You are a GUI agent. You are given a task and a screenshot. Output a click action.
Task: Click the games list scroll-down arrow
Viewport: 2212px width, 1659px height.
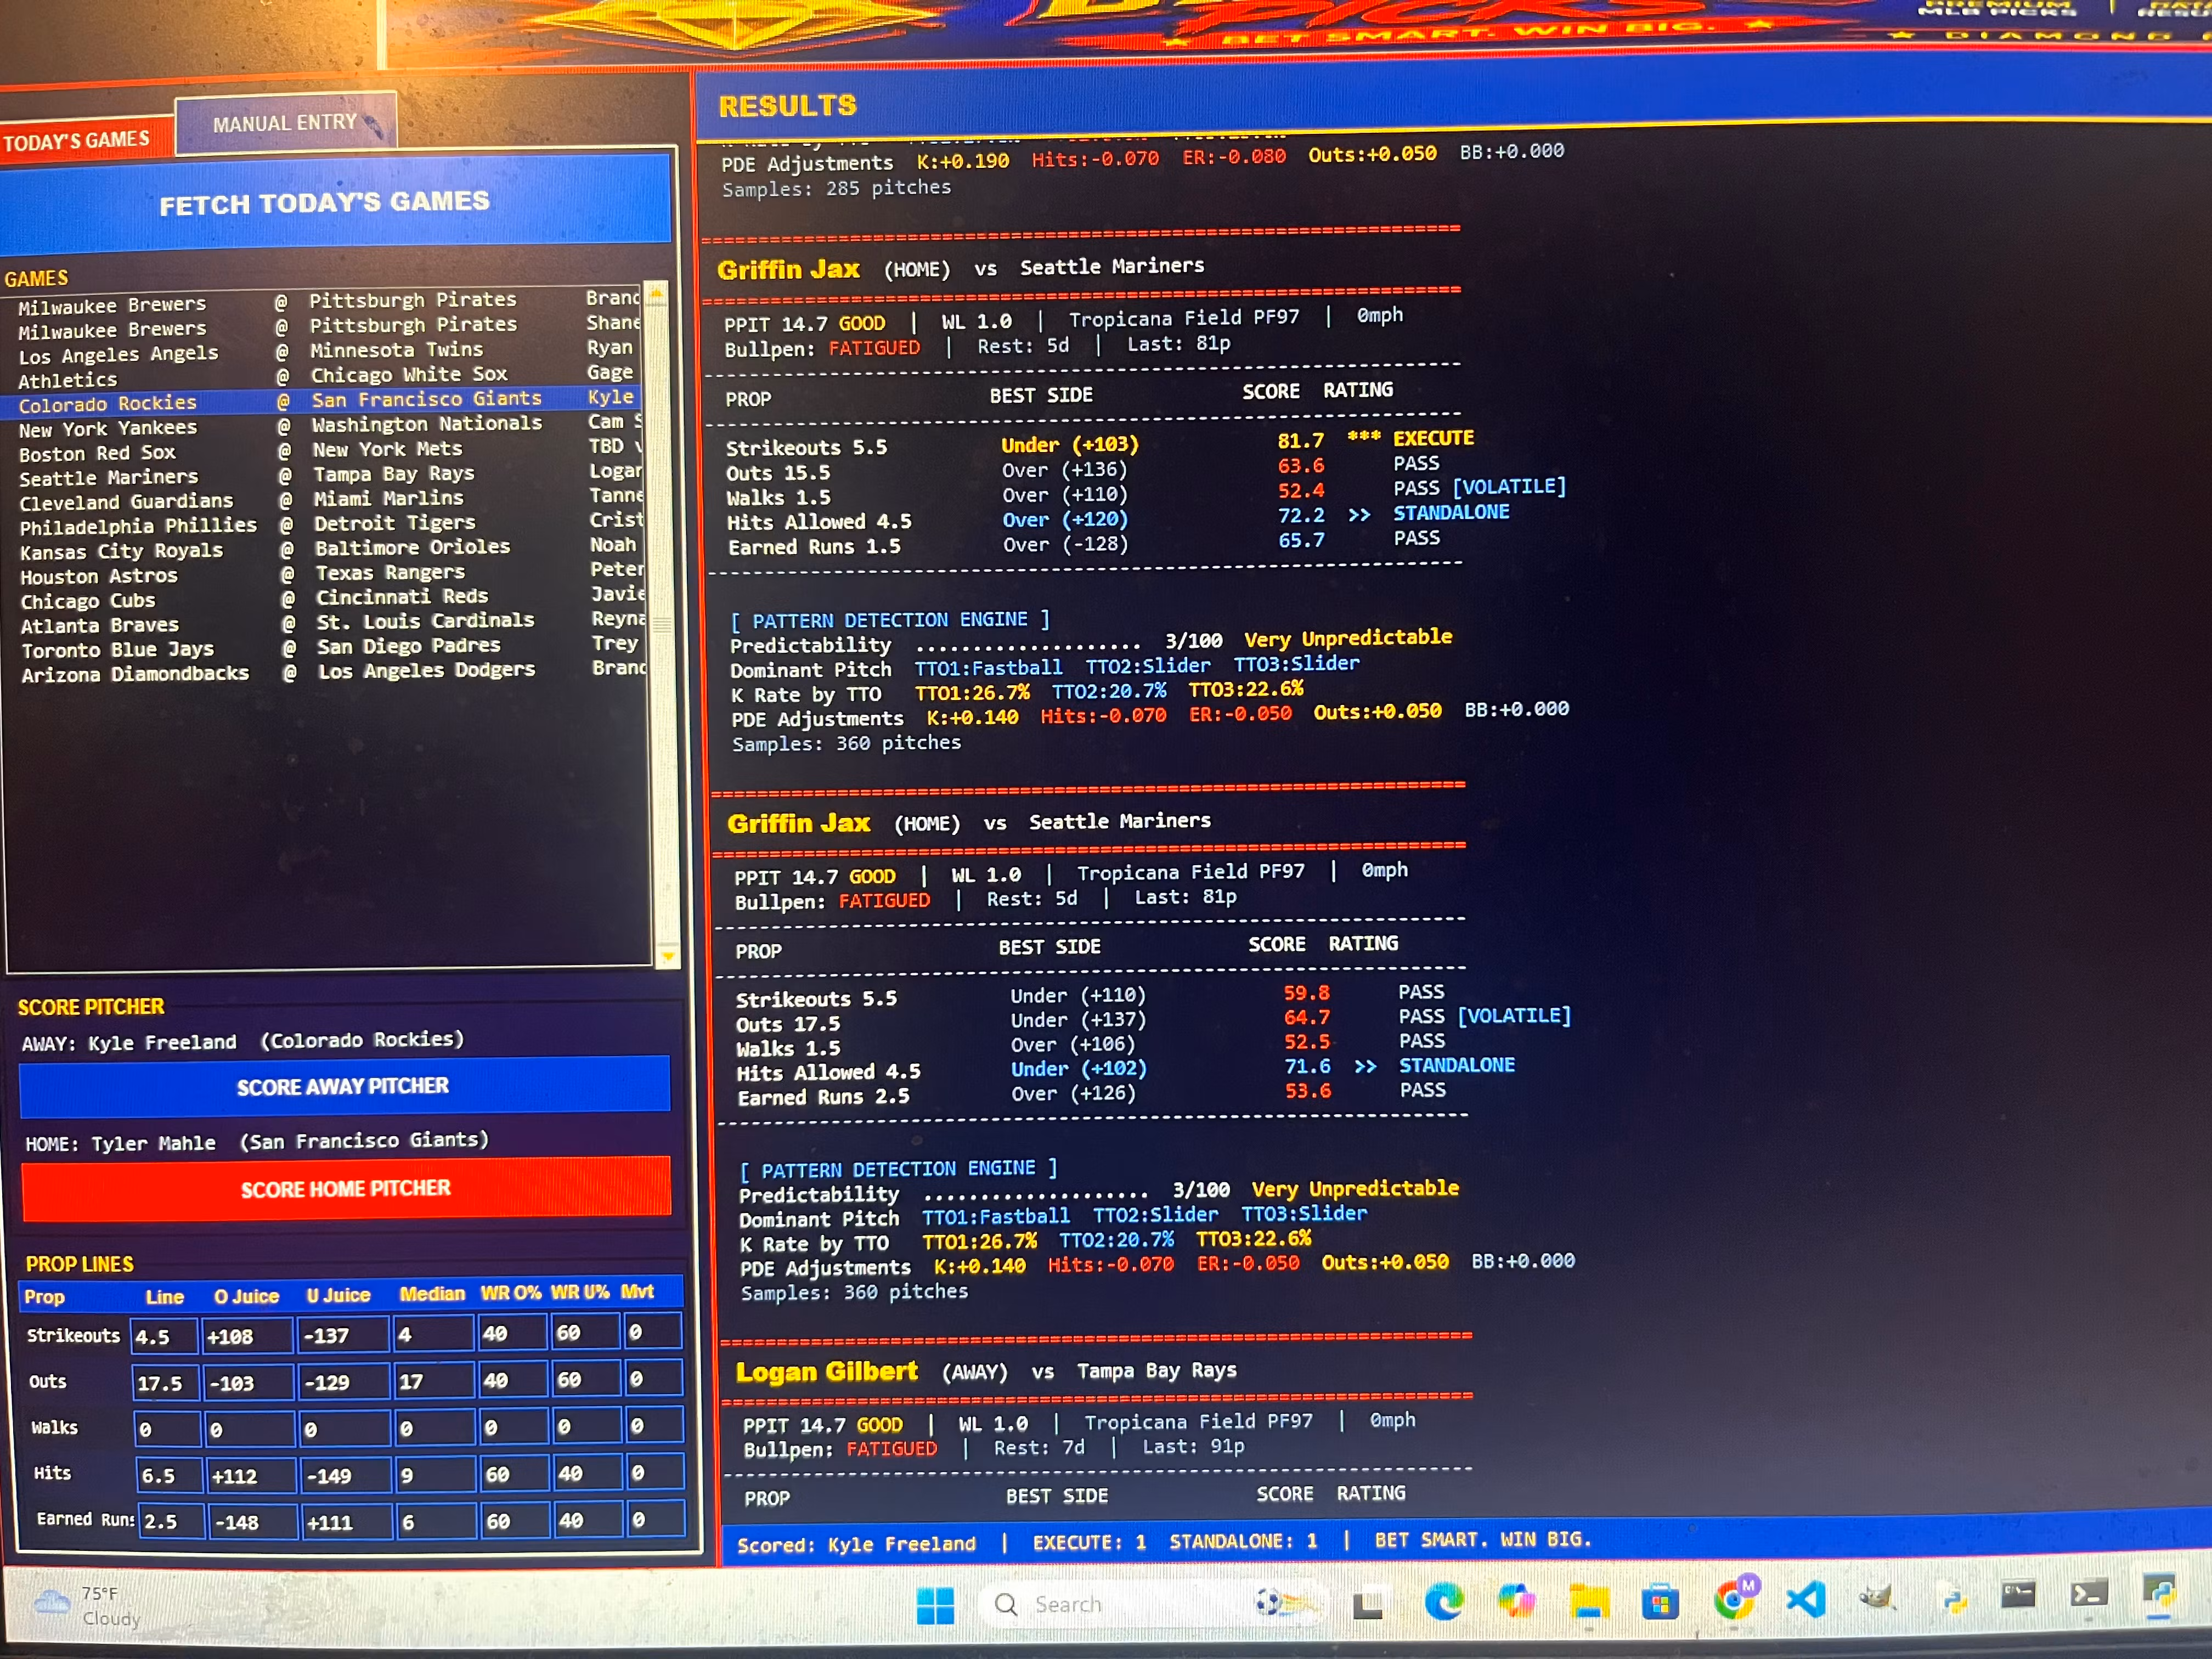667,957
